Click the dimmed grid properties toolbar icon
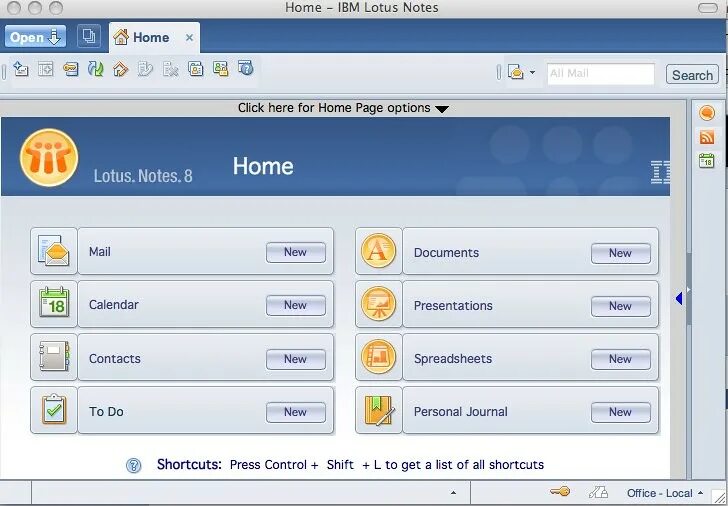This screenshot has height=506, width=728. [x=46, y=69]
